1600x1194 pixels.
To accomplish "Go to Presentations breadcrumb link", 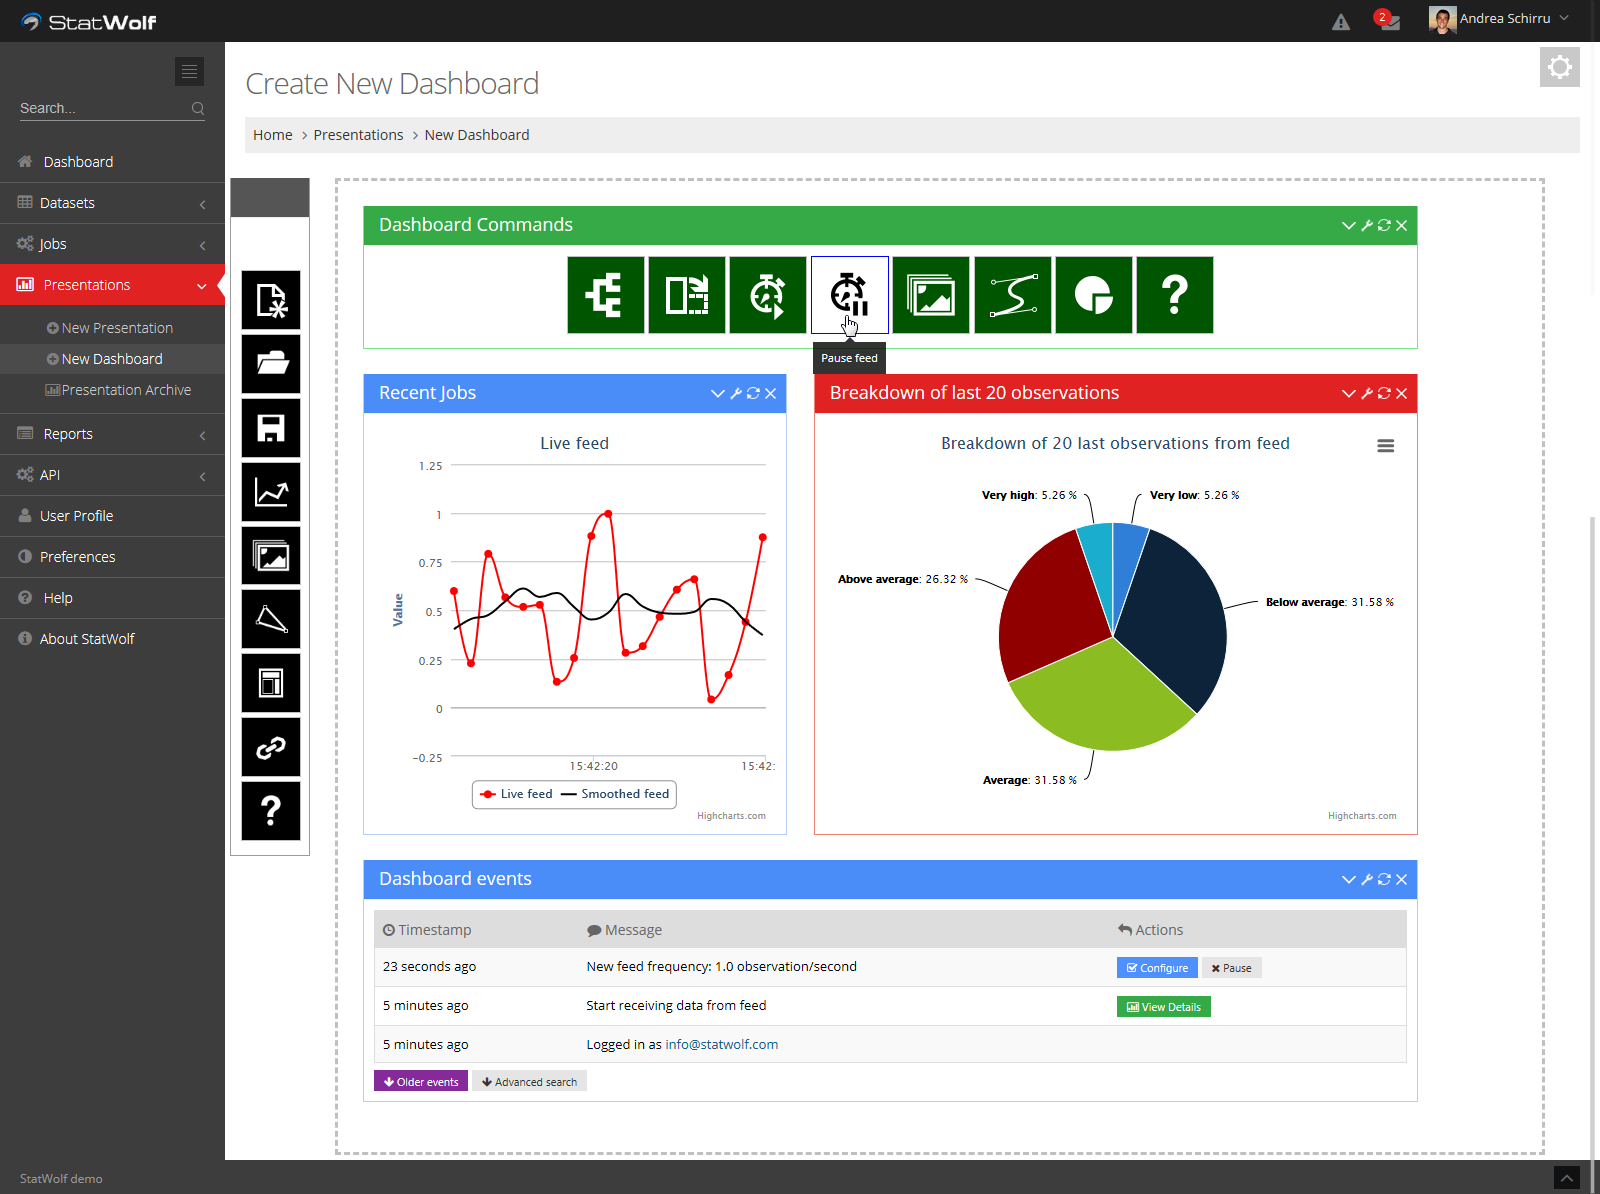I will coord(358,135).
